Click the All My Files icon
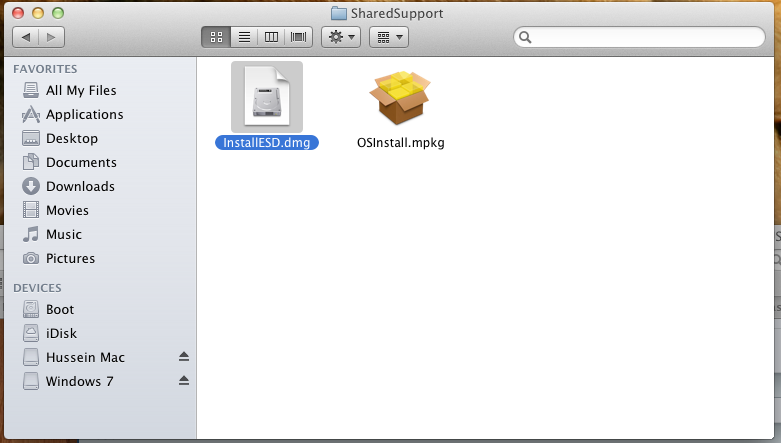781x443 pixels. (x=31, y=90)
